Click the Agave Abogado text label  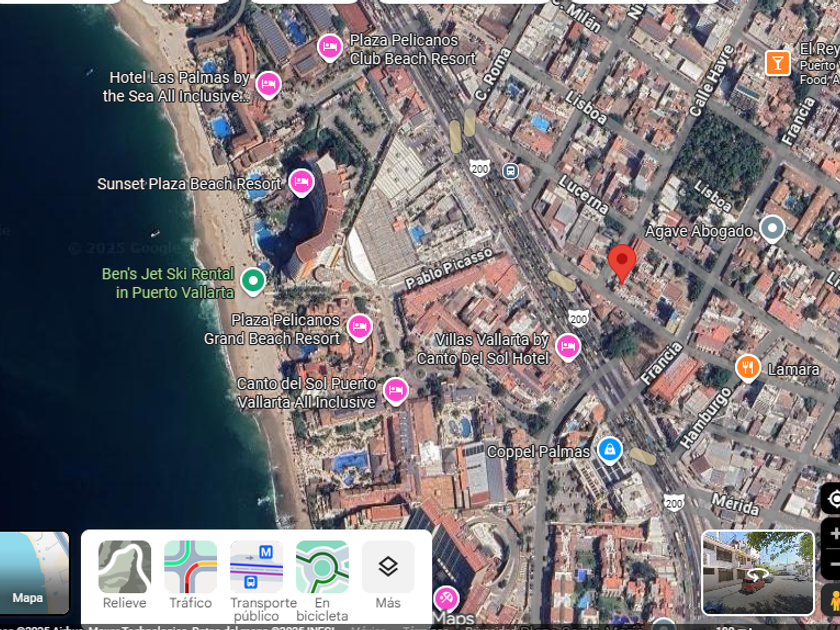[699, 231]
